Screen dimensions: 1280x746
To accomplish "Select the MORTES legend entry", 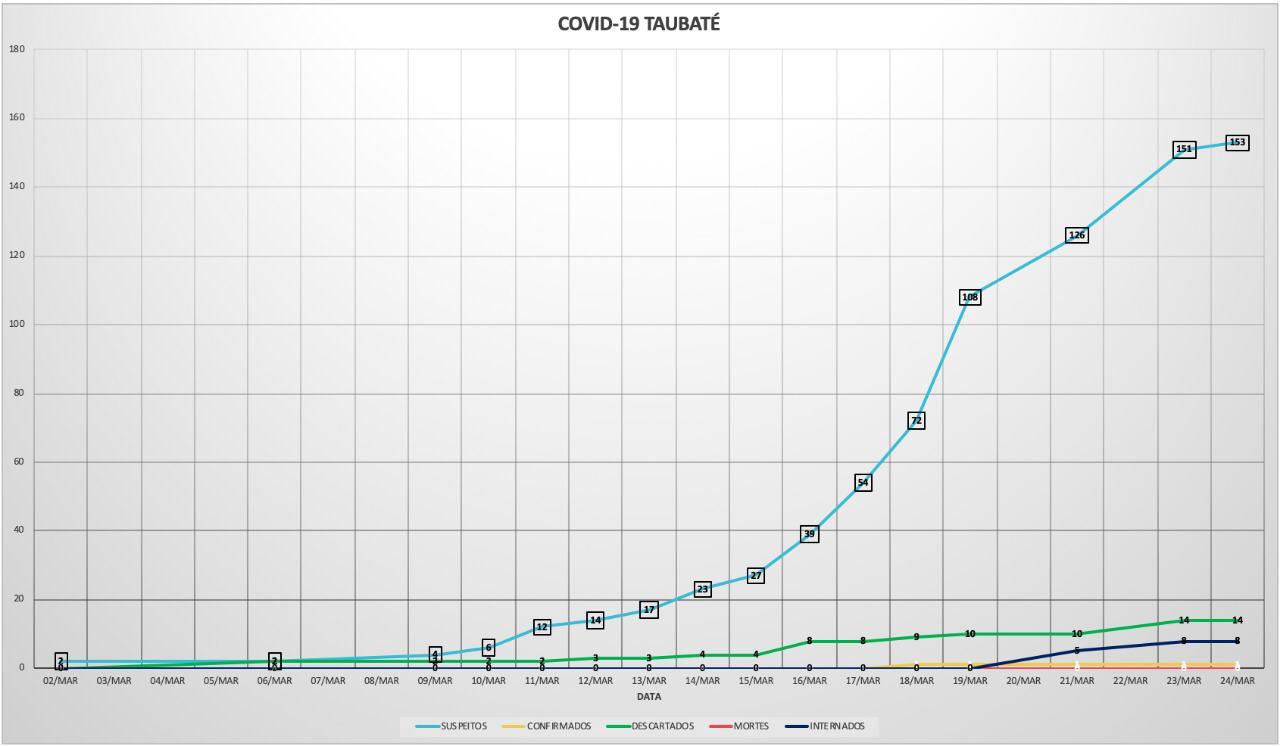I will tap(751, 726).
